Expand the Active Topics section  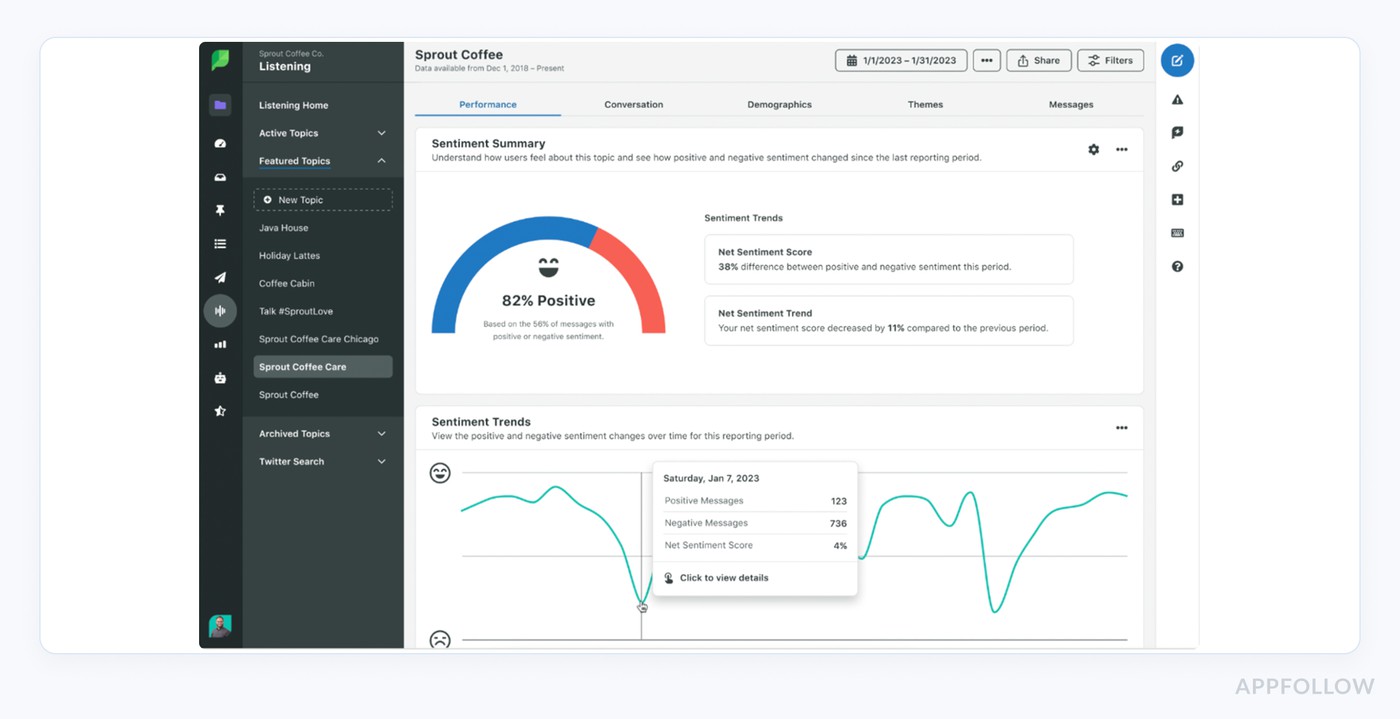point(323,133)
